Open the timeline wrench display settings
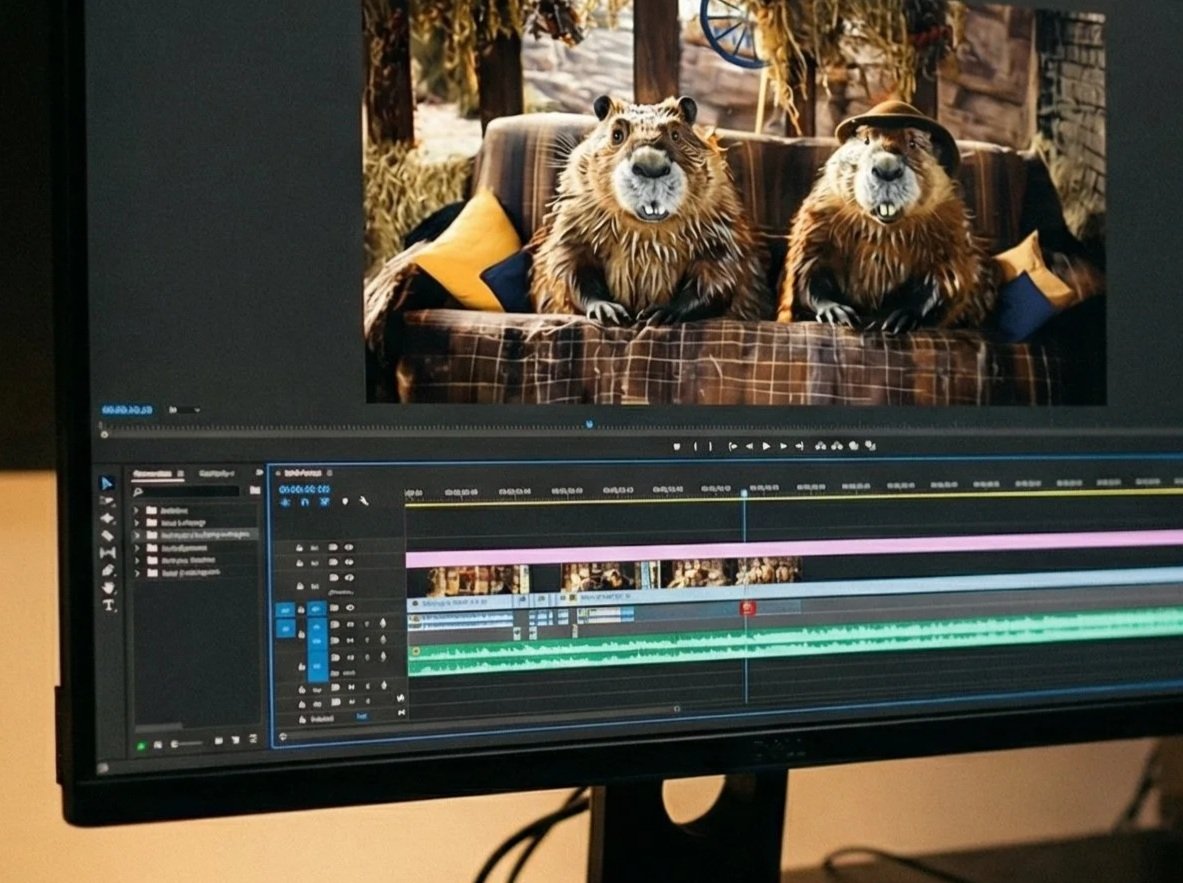The width and height of the screenshot is (1183, 883). [x=364, y=501]
